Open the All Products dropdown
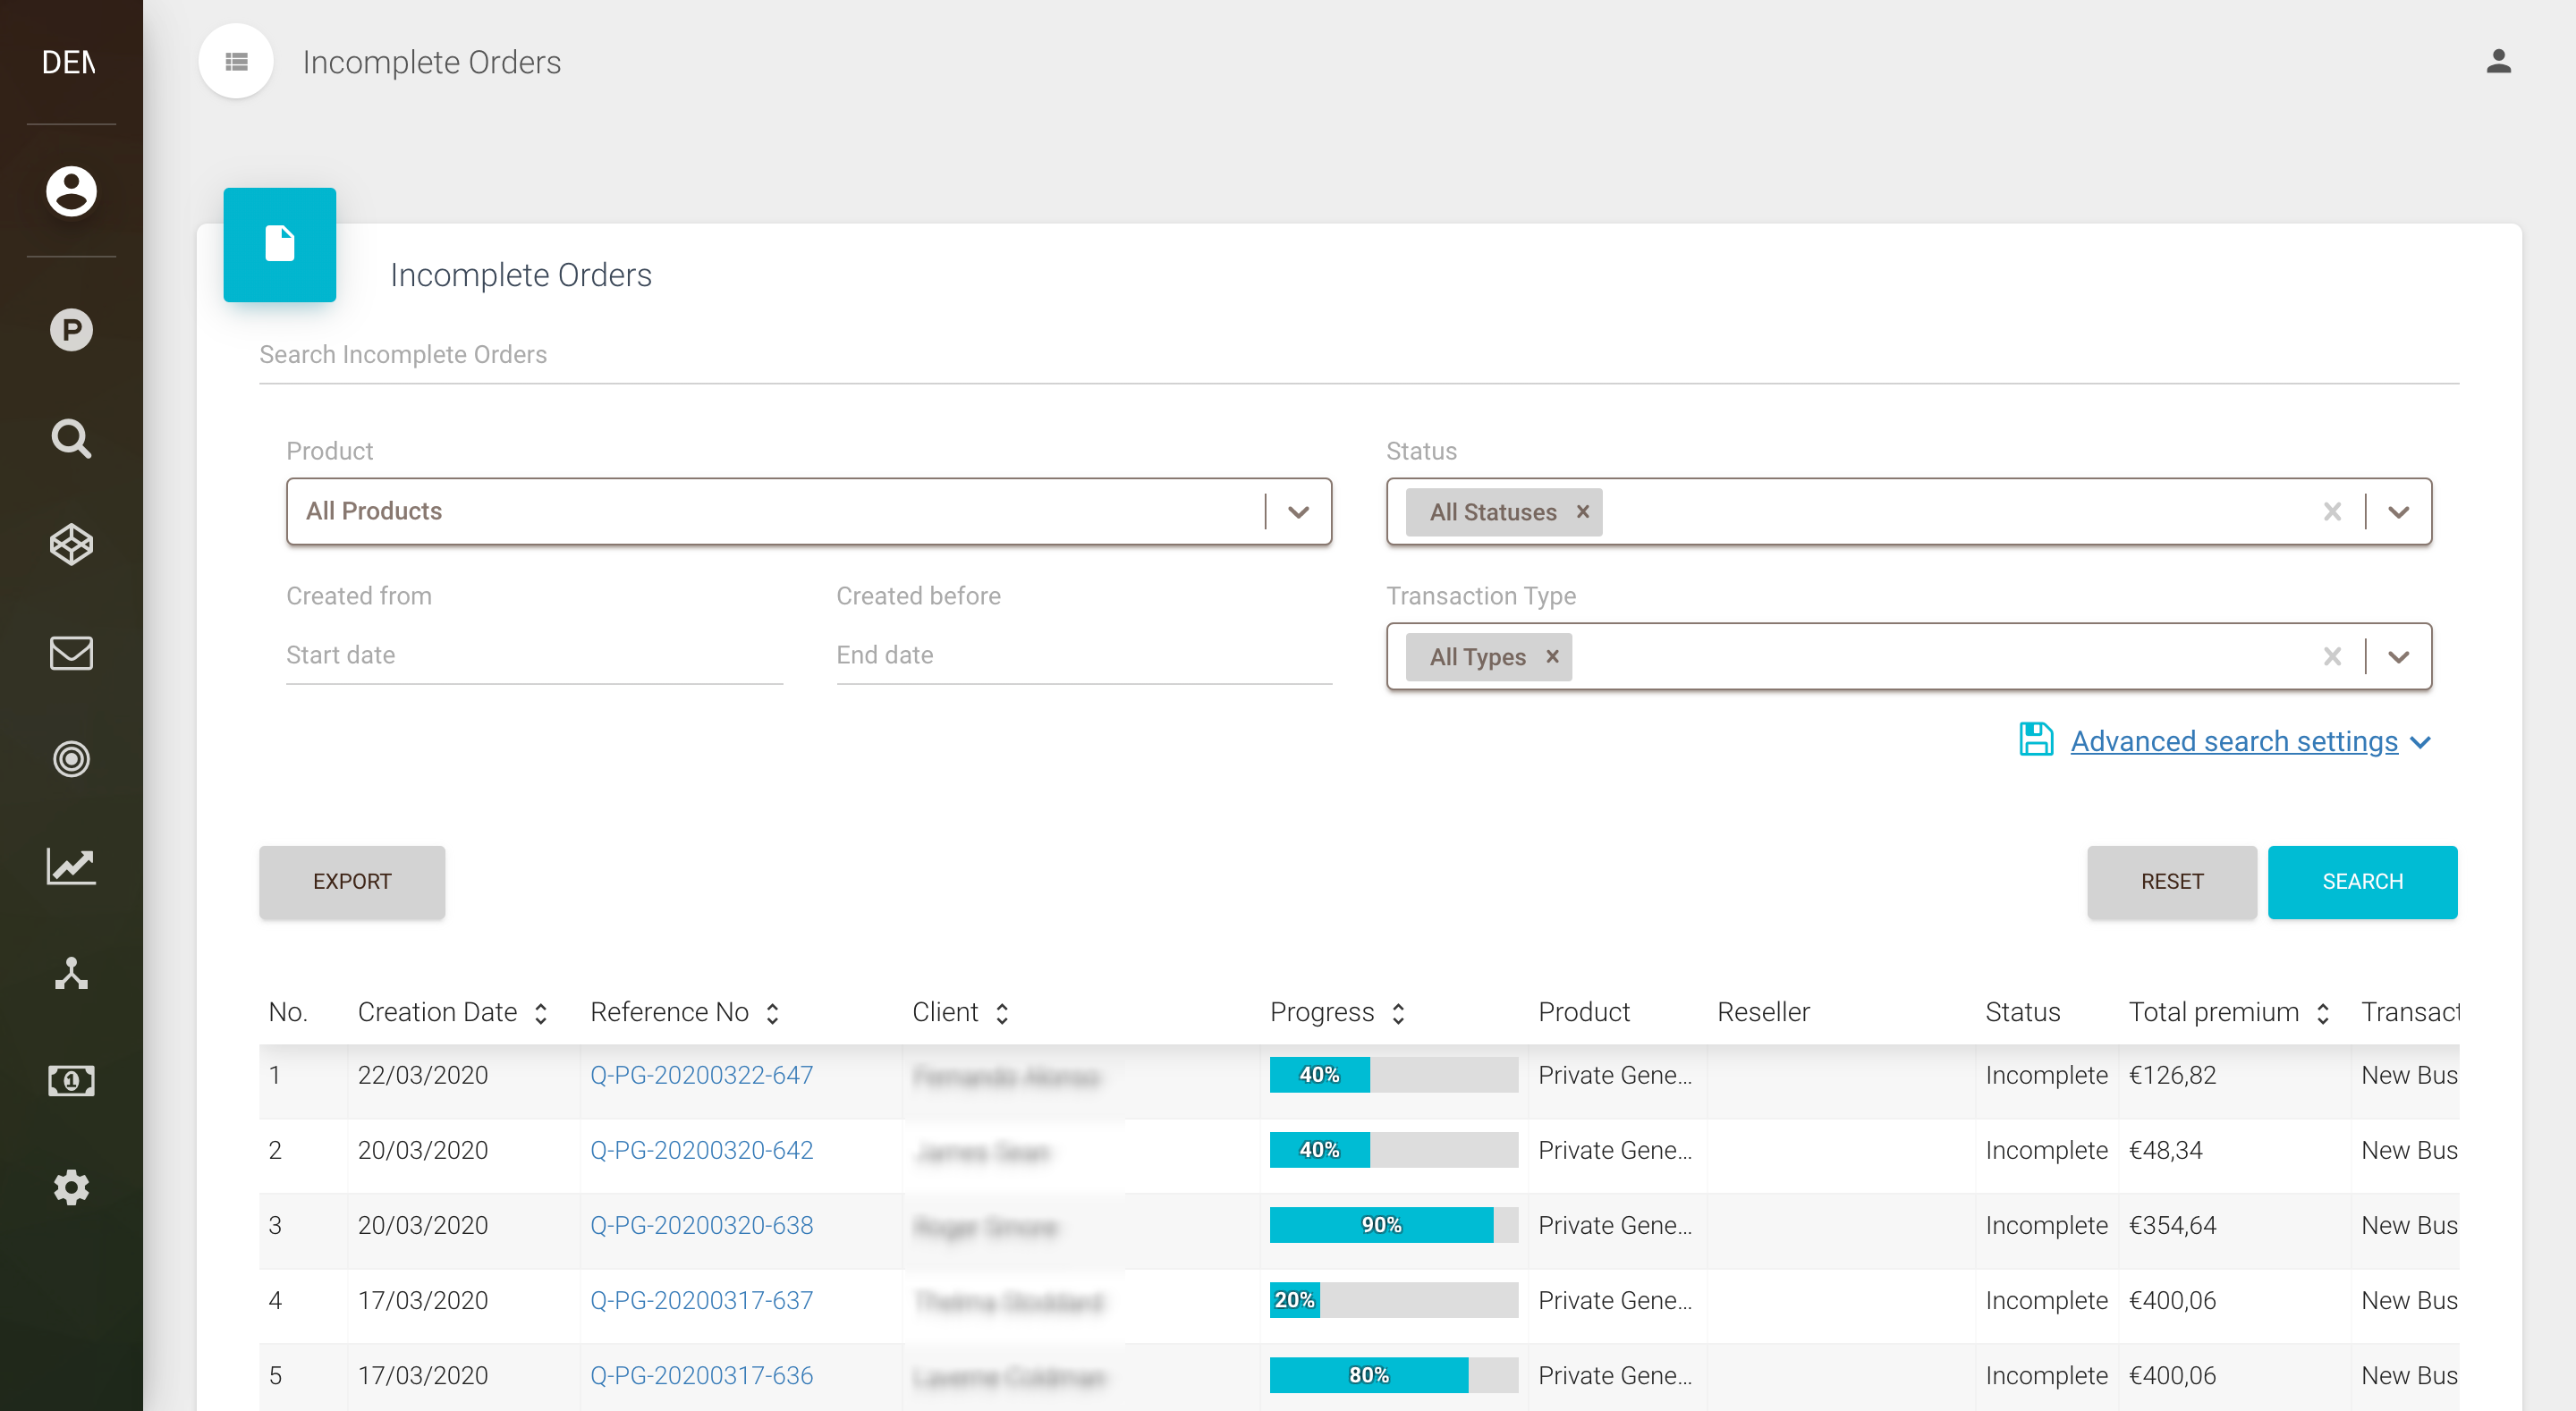This screenshot has height=1411, width=2576. click(x=808, y=511)
